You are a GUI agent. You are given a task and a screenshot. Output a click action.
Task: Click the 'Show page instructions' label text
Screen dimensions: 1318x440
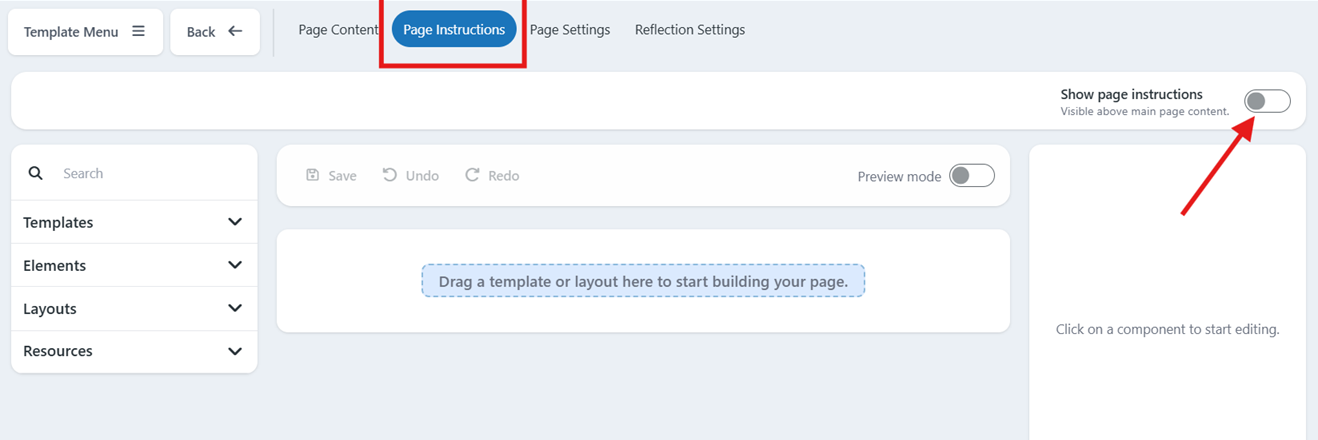click(x=1132, y=94)
